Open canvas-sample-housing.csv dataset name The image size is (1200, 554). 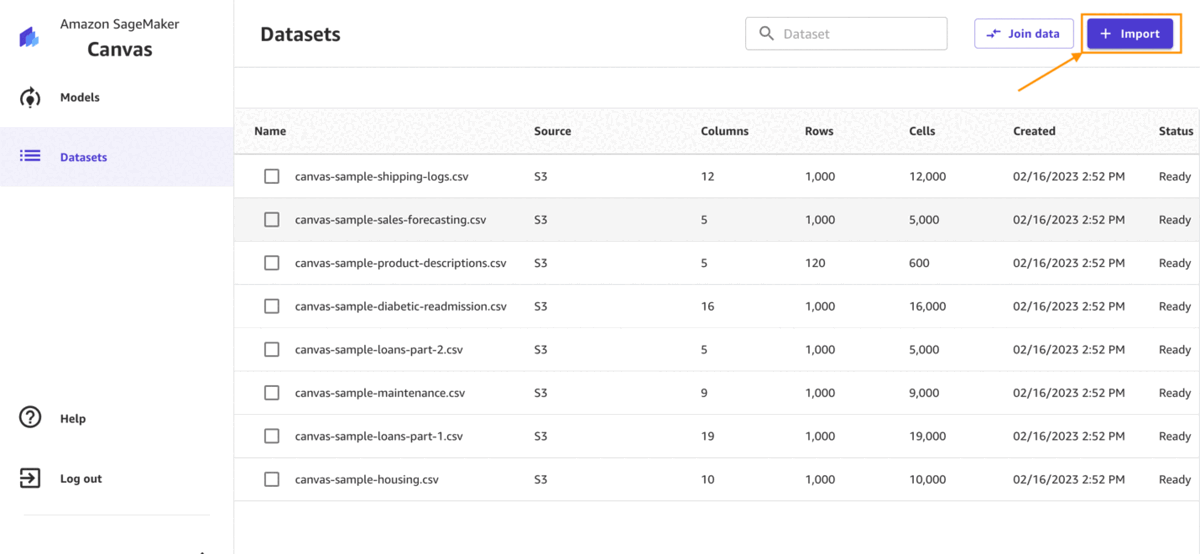(367, 479)
